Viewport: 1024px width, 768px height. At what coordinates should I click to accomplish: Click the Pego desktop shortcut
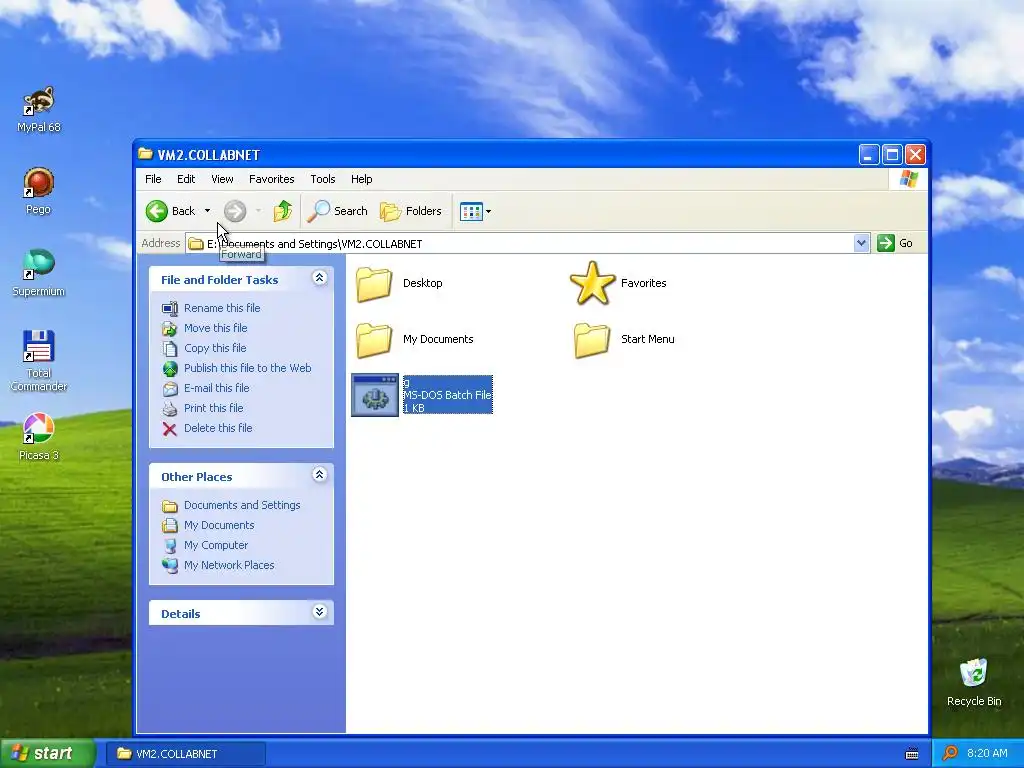[x=39, y=191]
